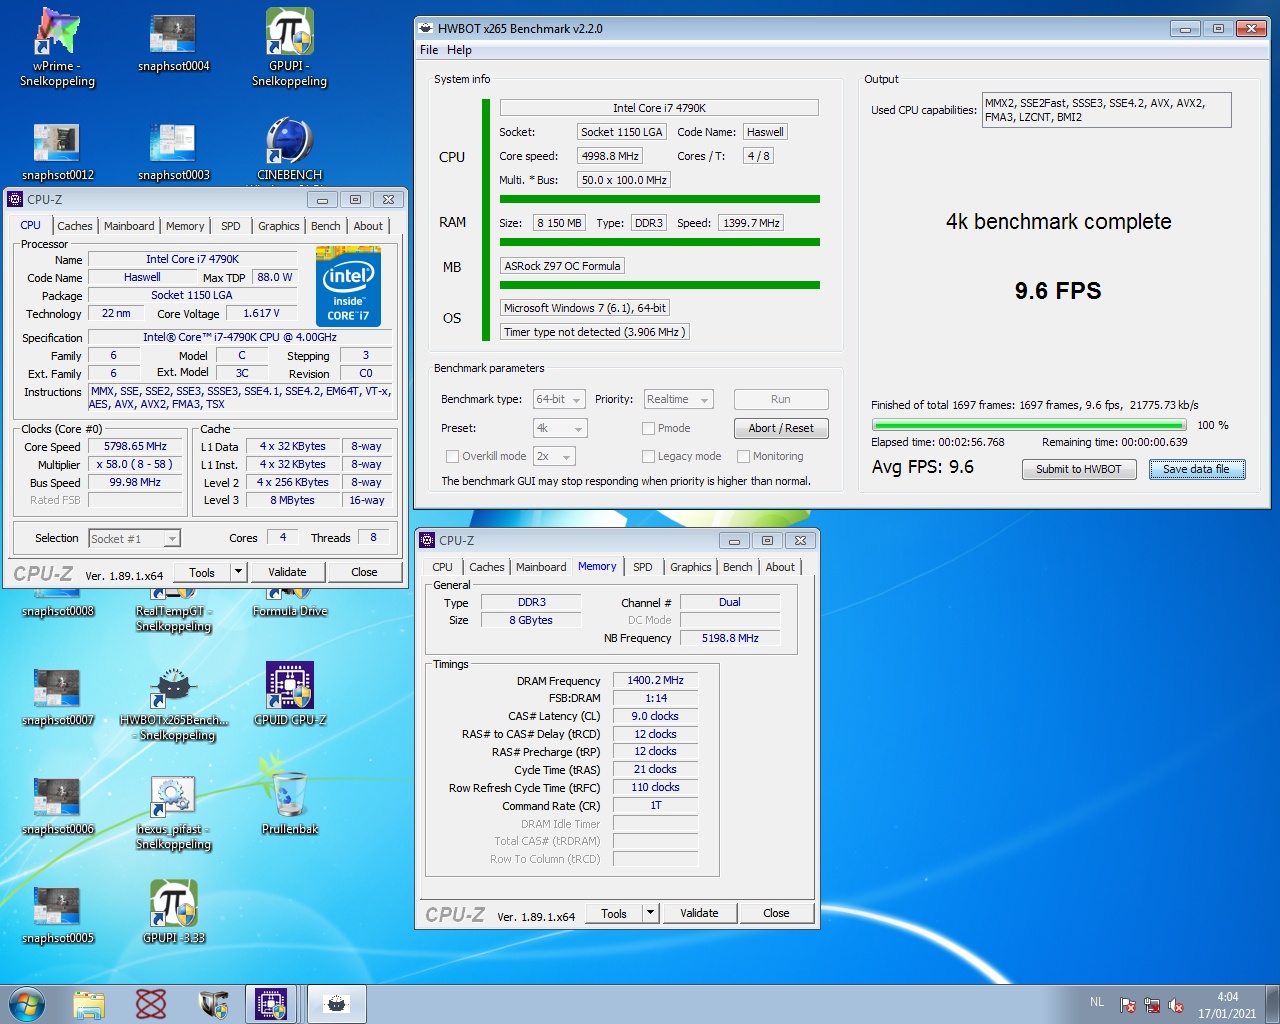Image resolution: width=1280 pixels, height=1024 pixels.
Task: Open the wPrime shortcut on the desktop
Action: coord(57,47)
